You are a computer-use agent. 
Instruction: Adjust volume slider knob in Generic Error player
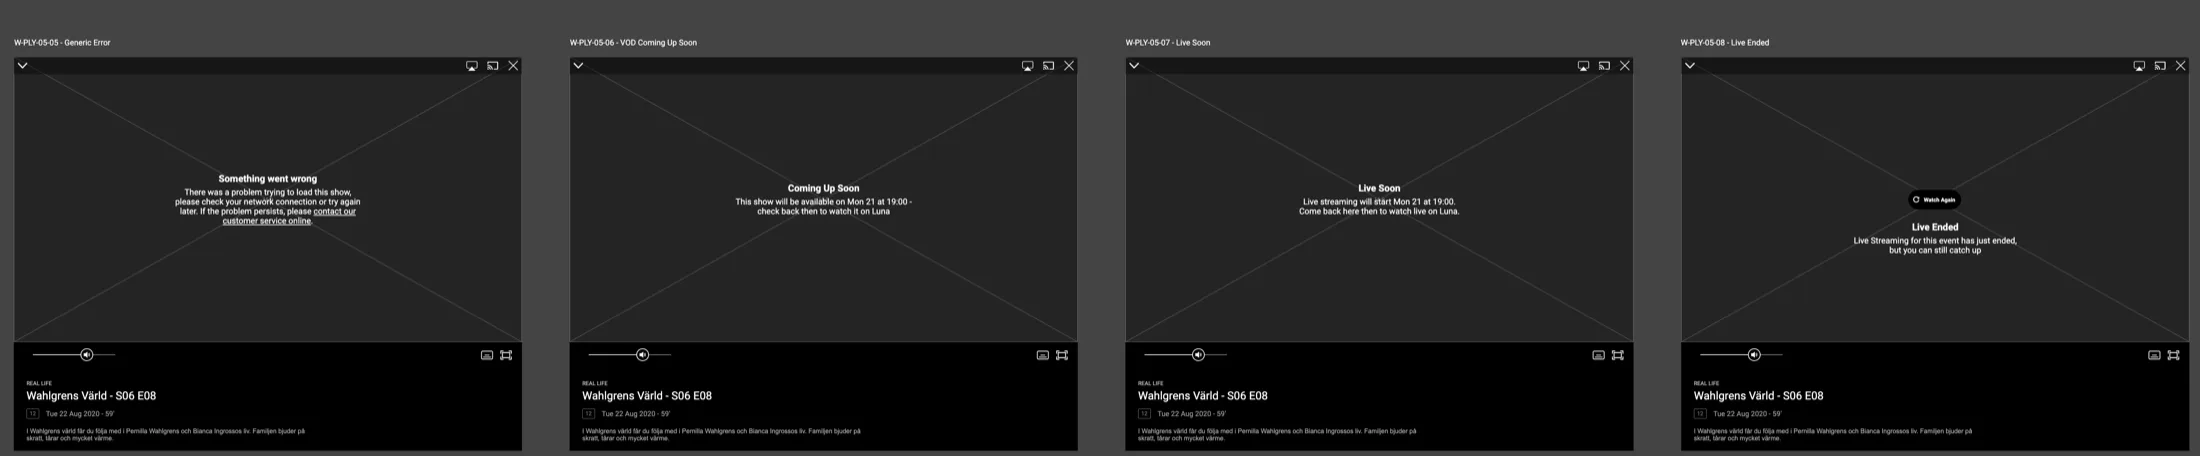(87, 355)
